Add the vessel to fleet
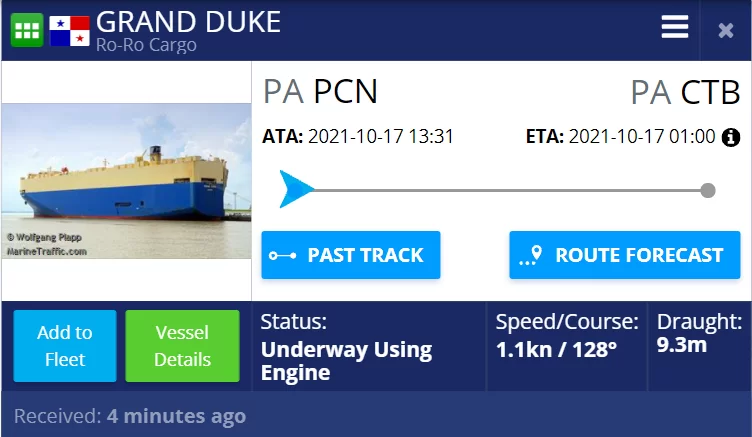This screenshot has width=752, height=437. pyautogui.click(x=65, y=346)
